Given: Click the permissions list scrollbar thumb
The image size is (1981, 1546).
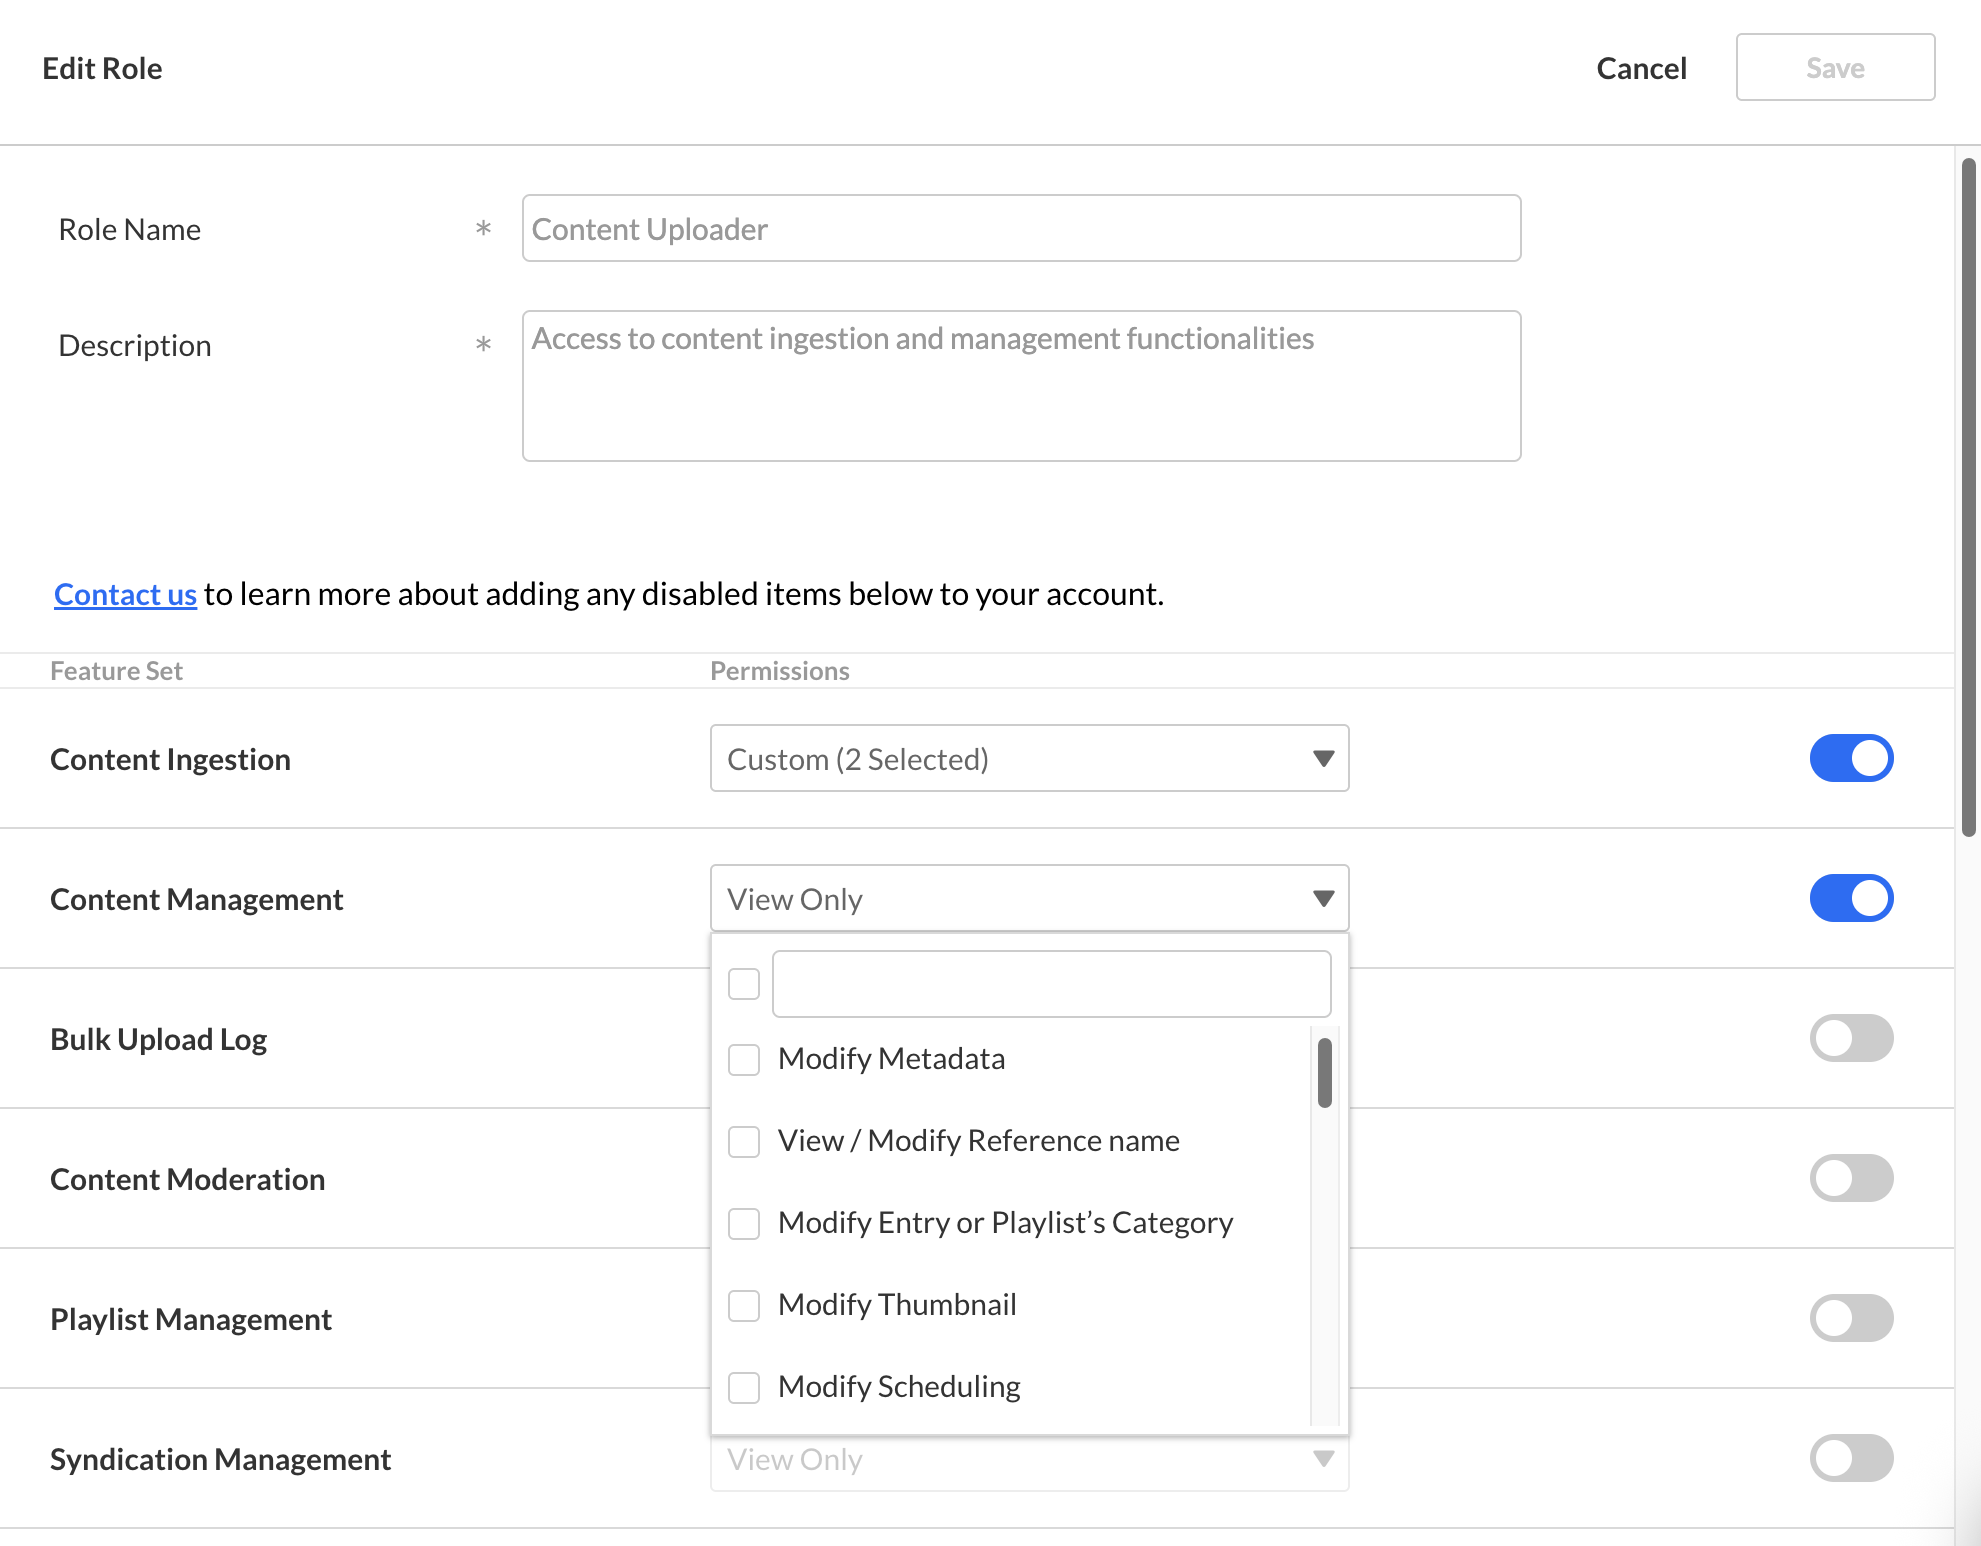Looking at the screenshot, I should coord(1324,1073).
